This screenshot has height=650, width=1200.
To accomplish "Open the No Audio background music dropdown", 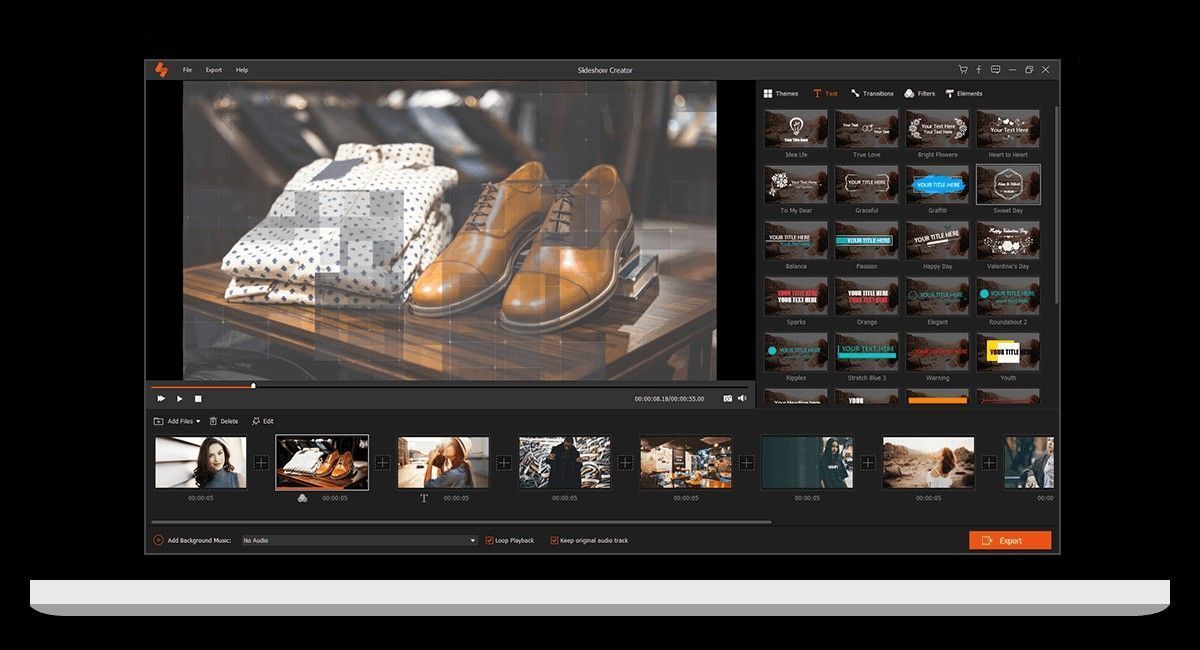I will pyautogui.click(x=360, y=540).
